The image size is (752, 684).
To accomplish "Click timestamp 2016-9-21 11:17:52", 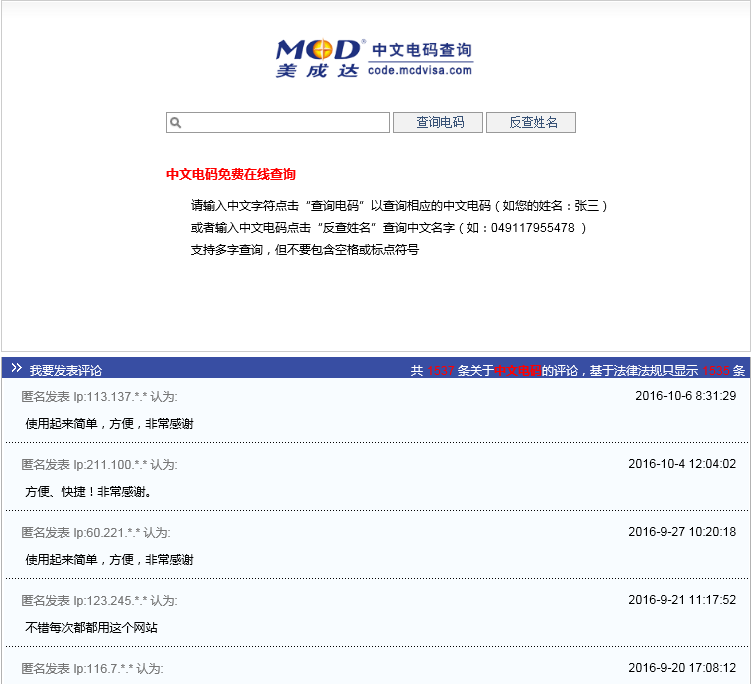I will pyautogui.click(x=682, y=600).
